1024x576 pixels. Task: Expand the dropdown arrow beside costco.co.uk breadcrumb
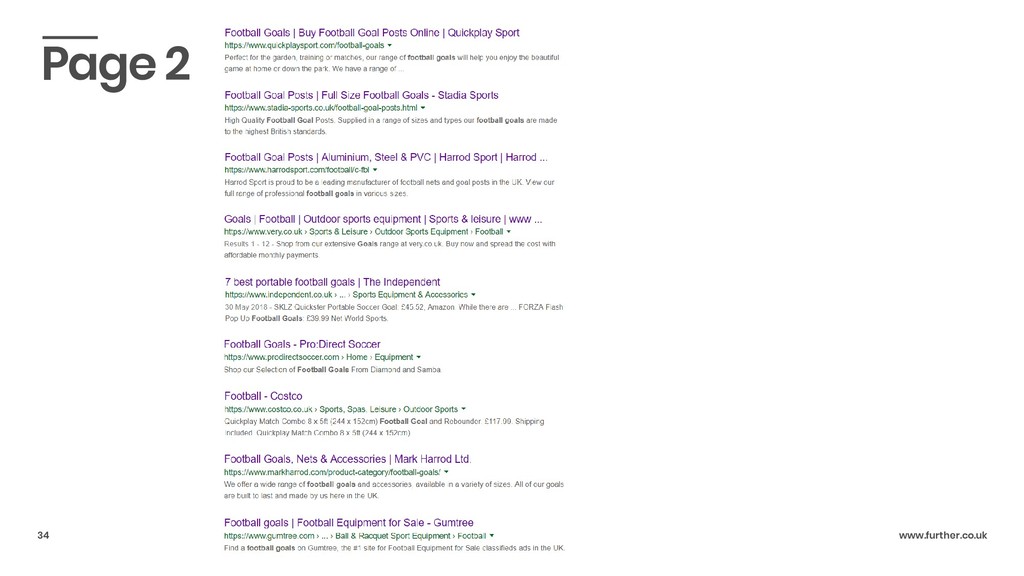(464, 409)
